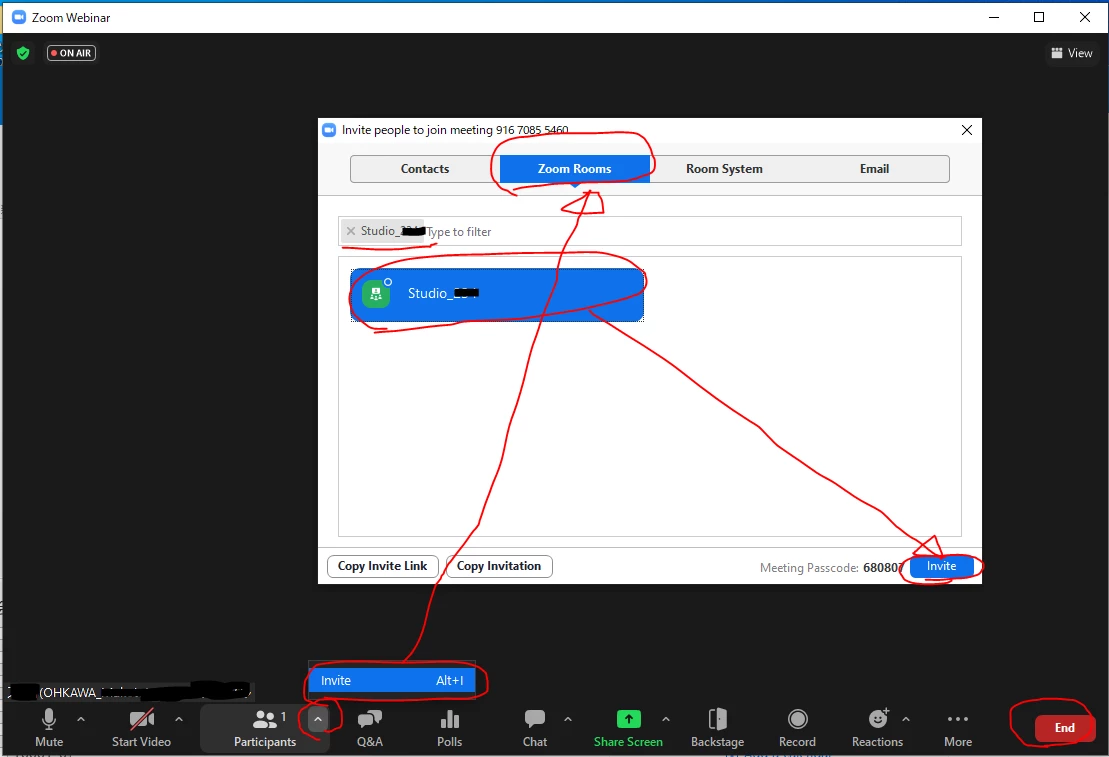
Task: Expand video options arrow next to Start Video
Action: tap(179, 719)
